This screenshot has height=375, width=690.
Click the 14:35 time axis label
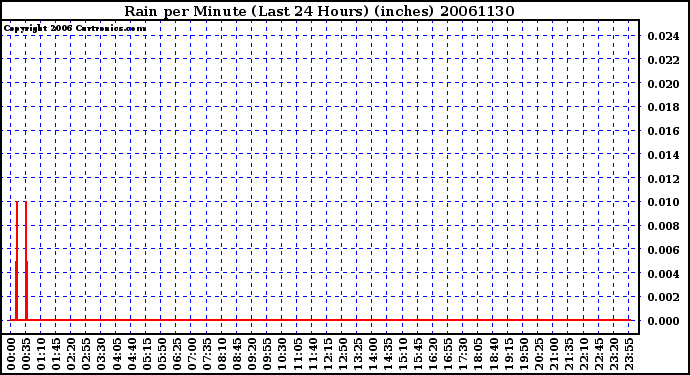point(388,354)
